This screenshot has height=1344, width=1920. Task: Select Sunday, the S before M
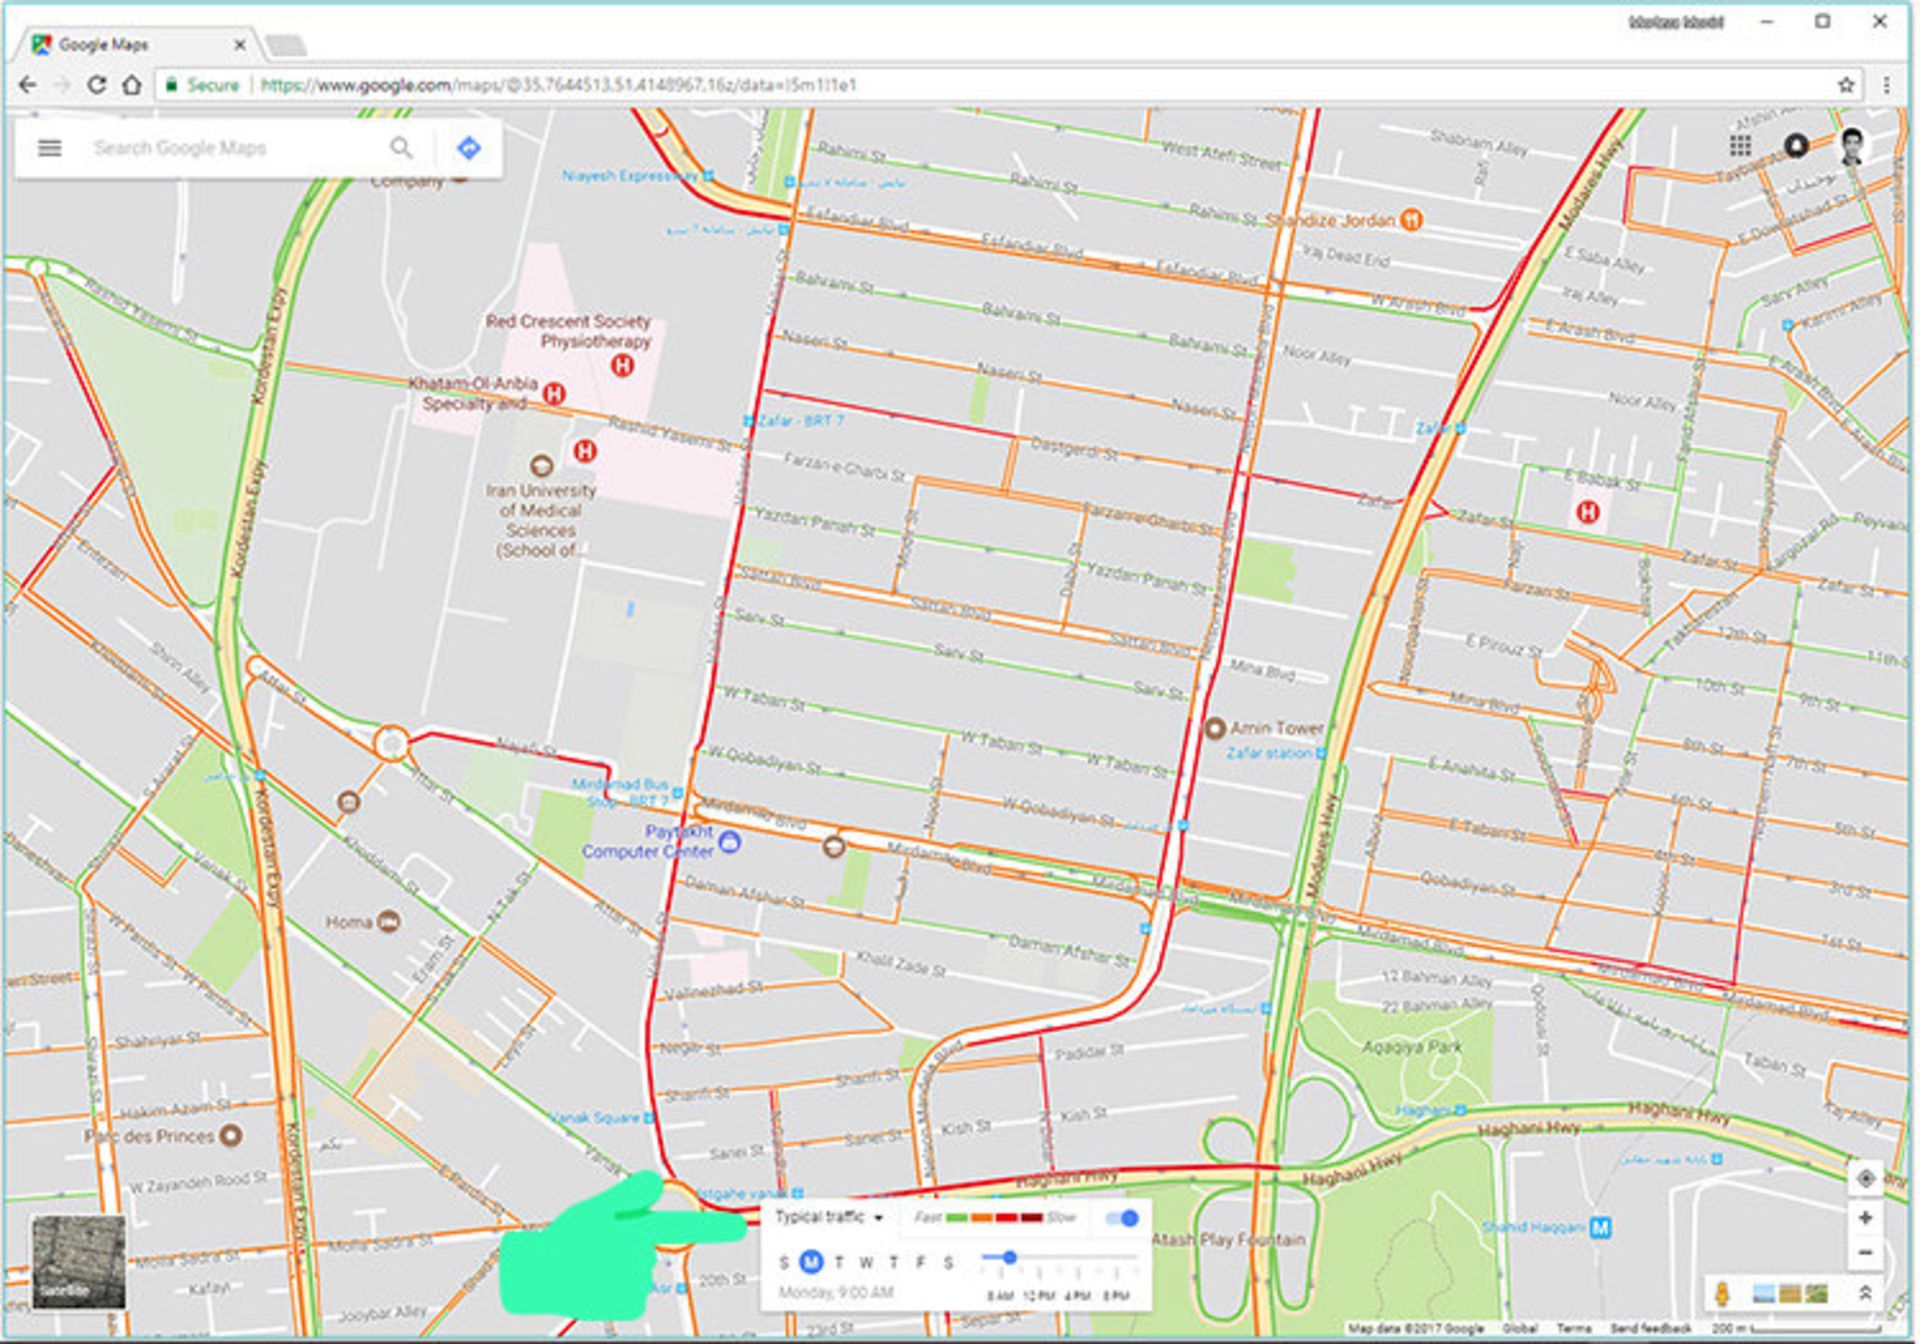pos(784,1262)
